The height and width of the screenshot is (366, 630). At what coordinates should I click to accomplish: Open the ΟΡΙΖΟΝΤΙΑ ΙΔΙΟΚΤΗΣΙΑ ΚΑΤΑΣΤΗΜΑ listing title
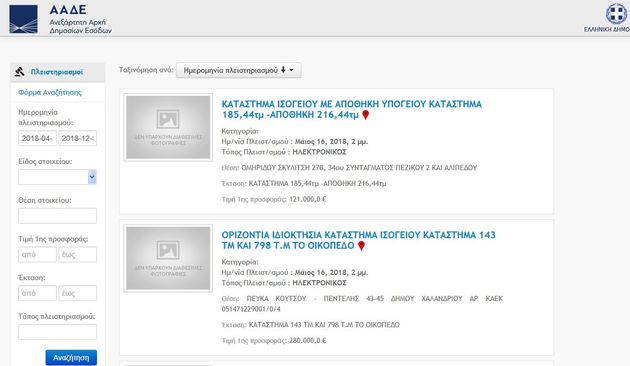(x=358, y=240)
